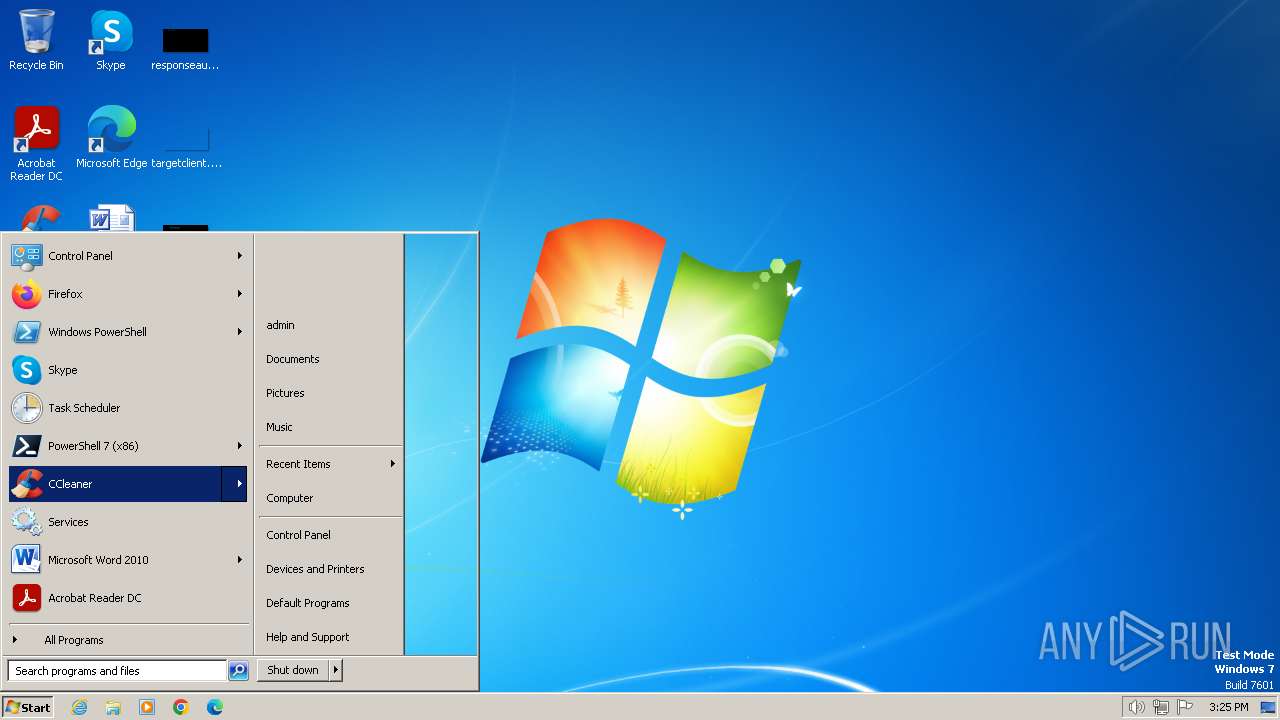Open the Recycle Bin desktop icon
This screenshot has height=720, width=1280.
[36, 40]
